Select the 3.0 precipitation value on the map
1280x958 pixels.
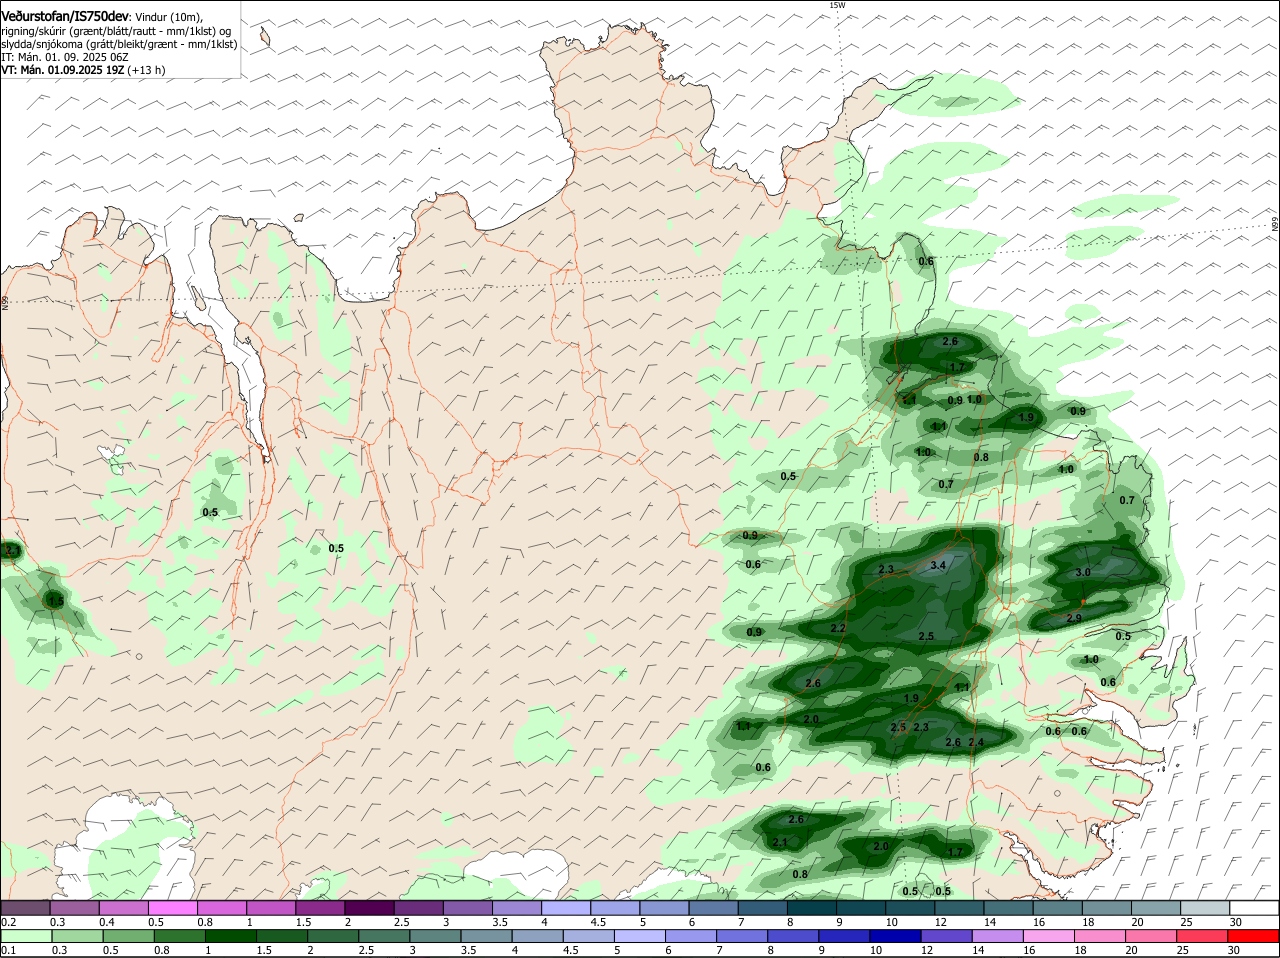1082,573
